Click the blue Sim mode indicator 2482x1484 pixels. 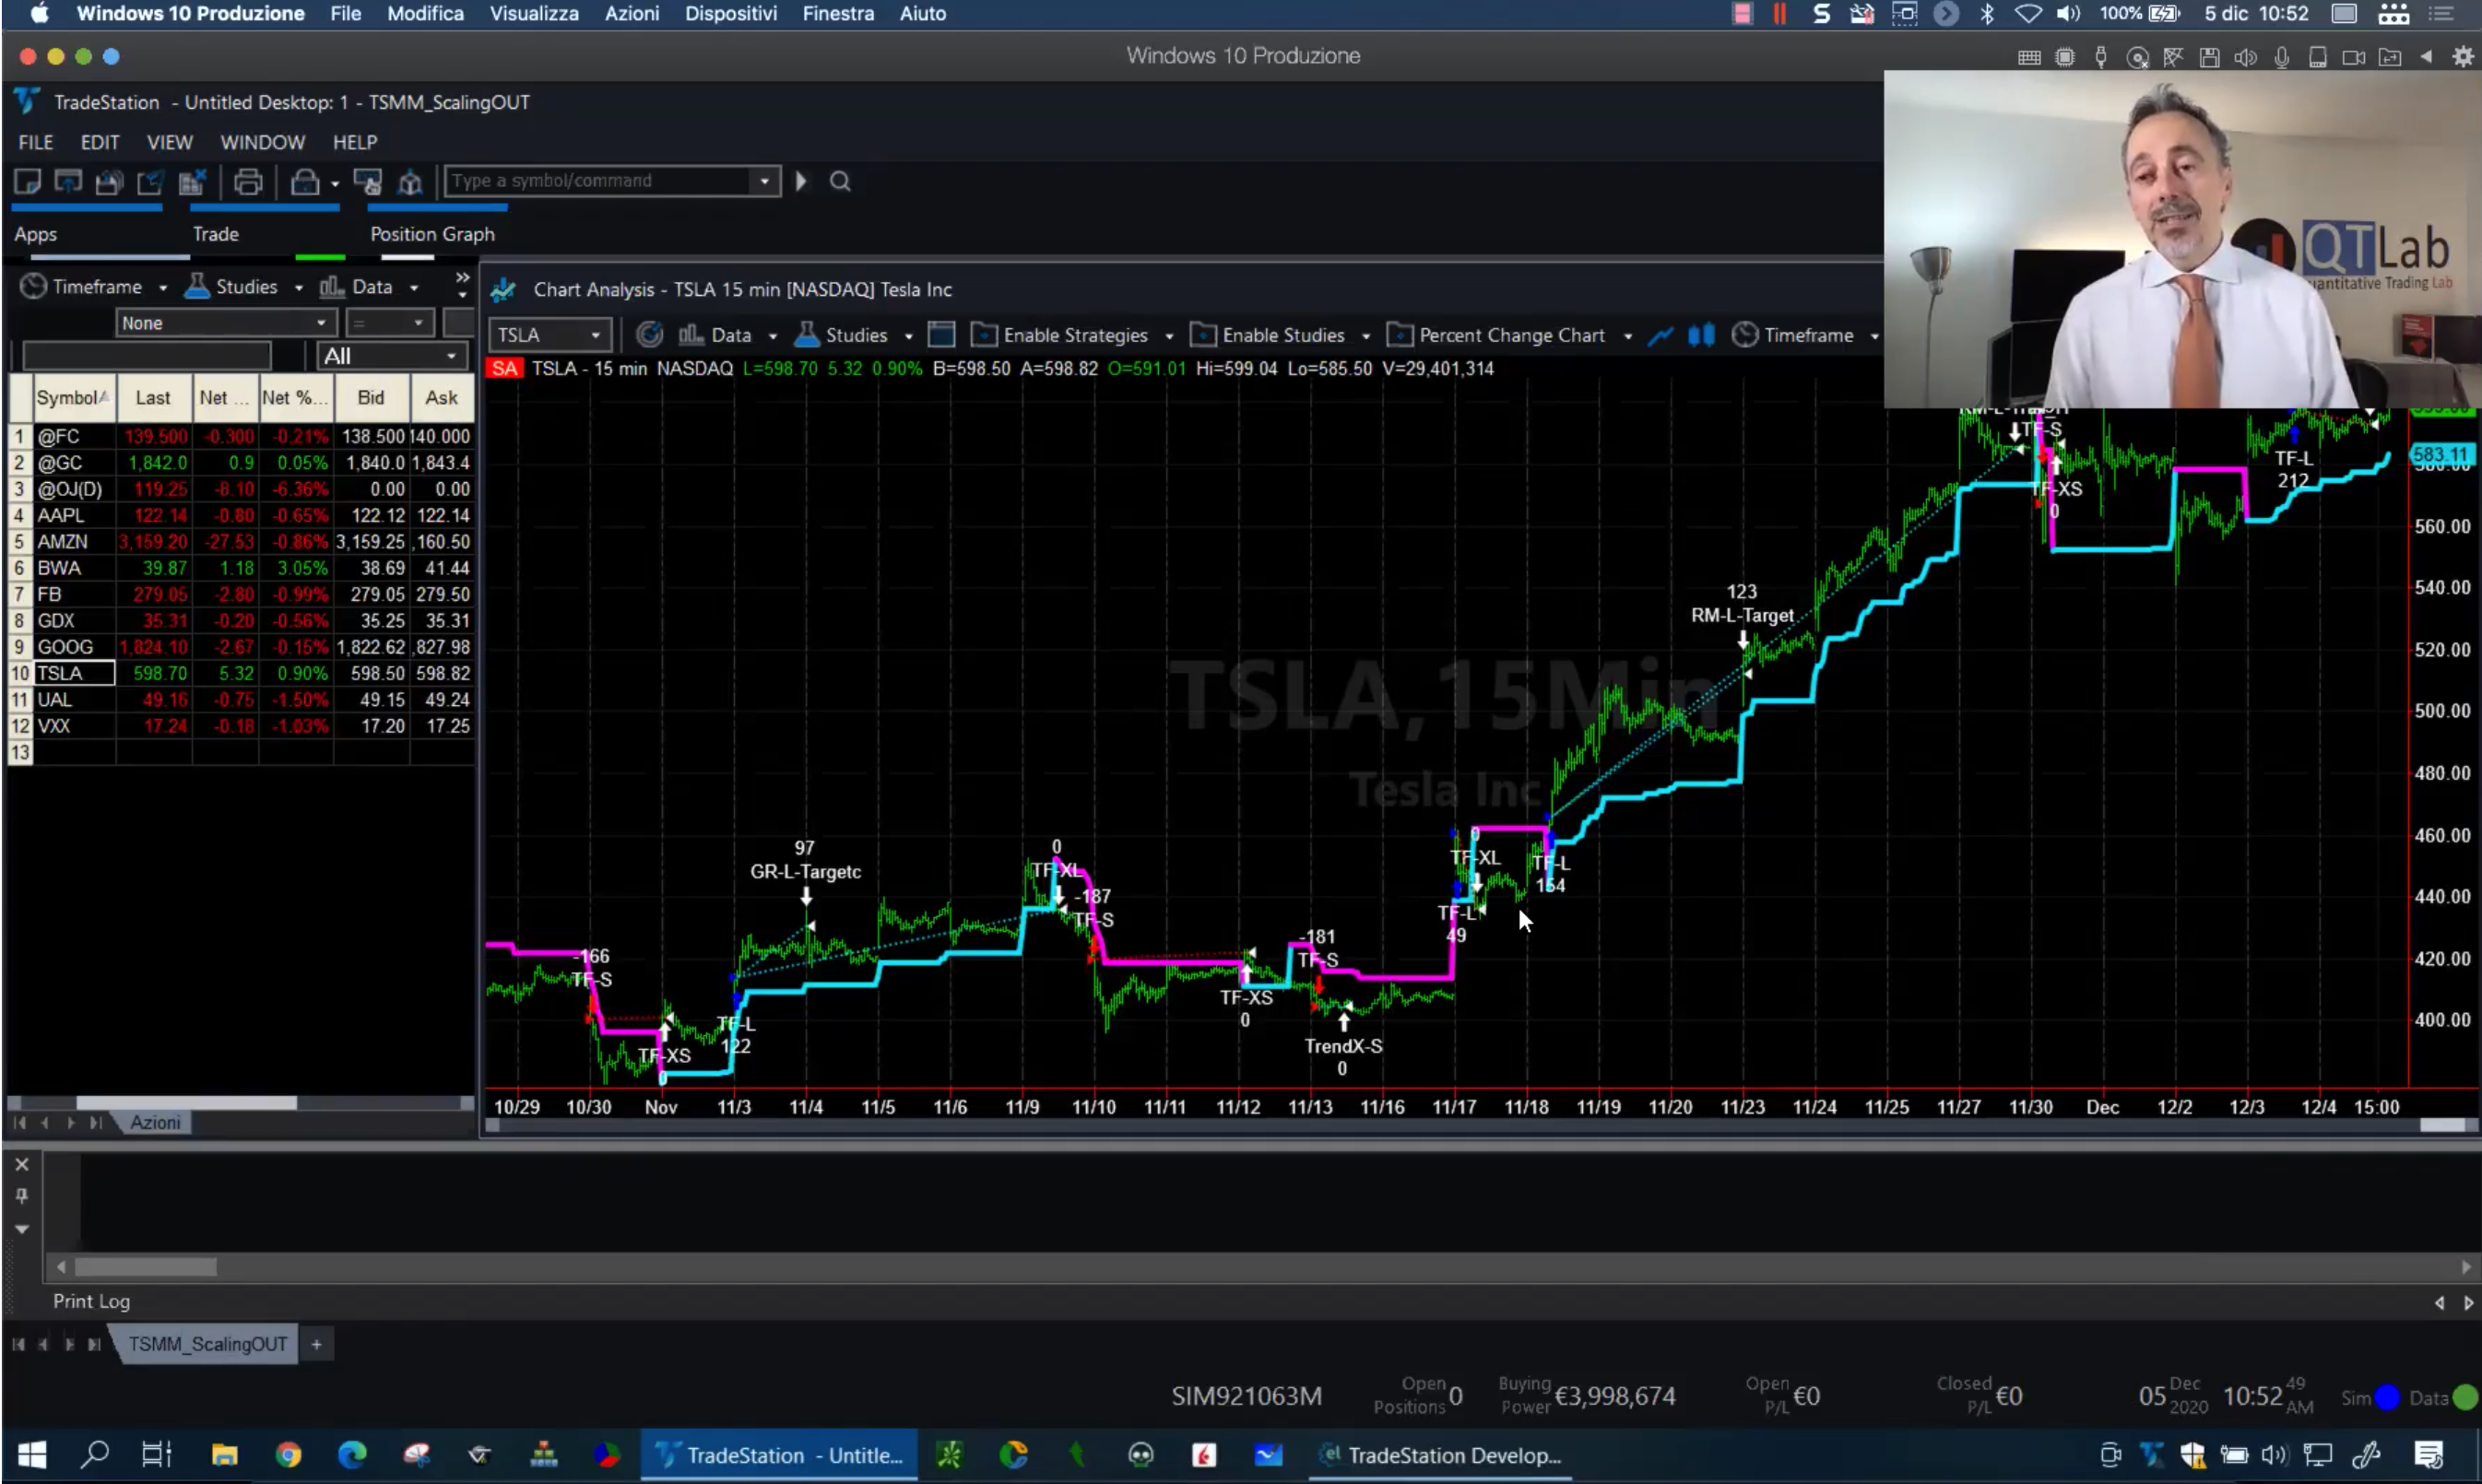[2387, 1397]
